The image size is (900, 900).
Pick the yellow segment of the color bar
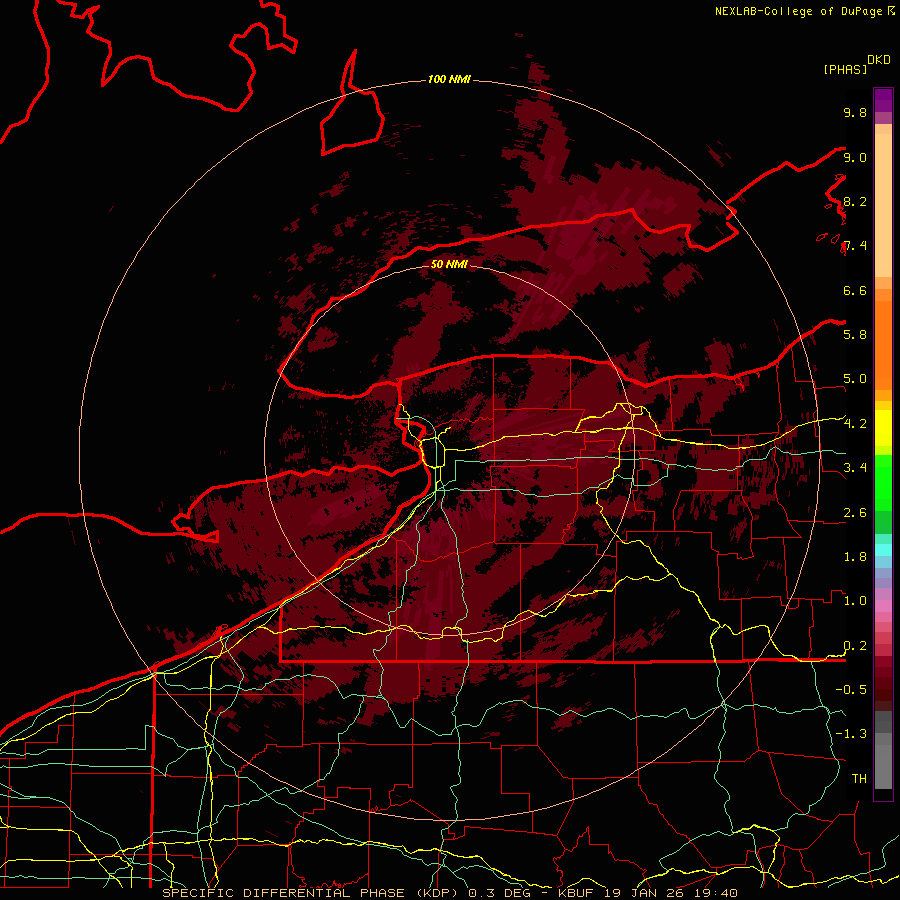[883, 428]
